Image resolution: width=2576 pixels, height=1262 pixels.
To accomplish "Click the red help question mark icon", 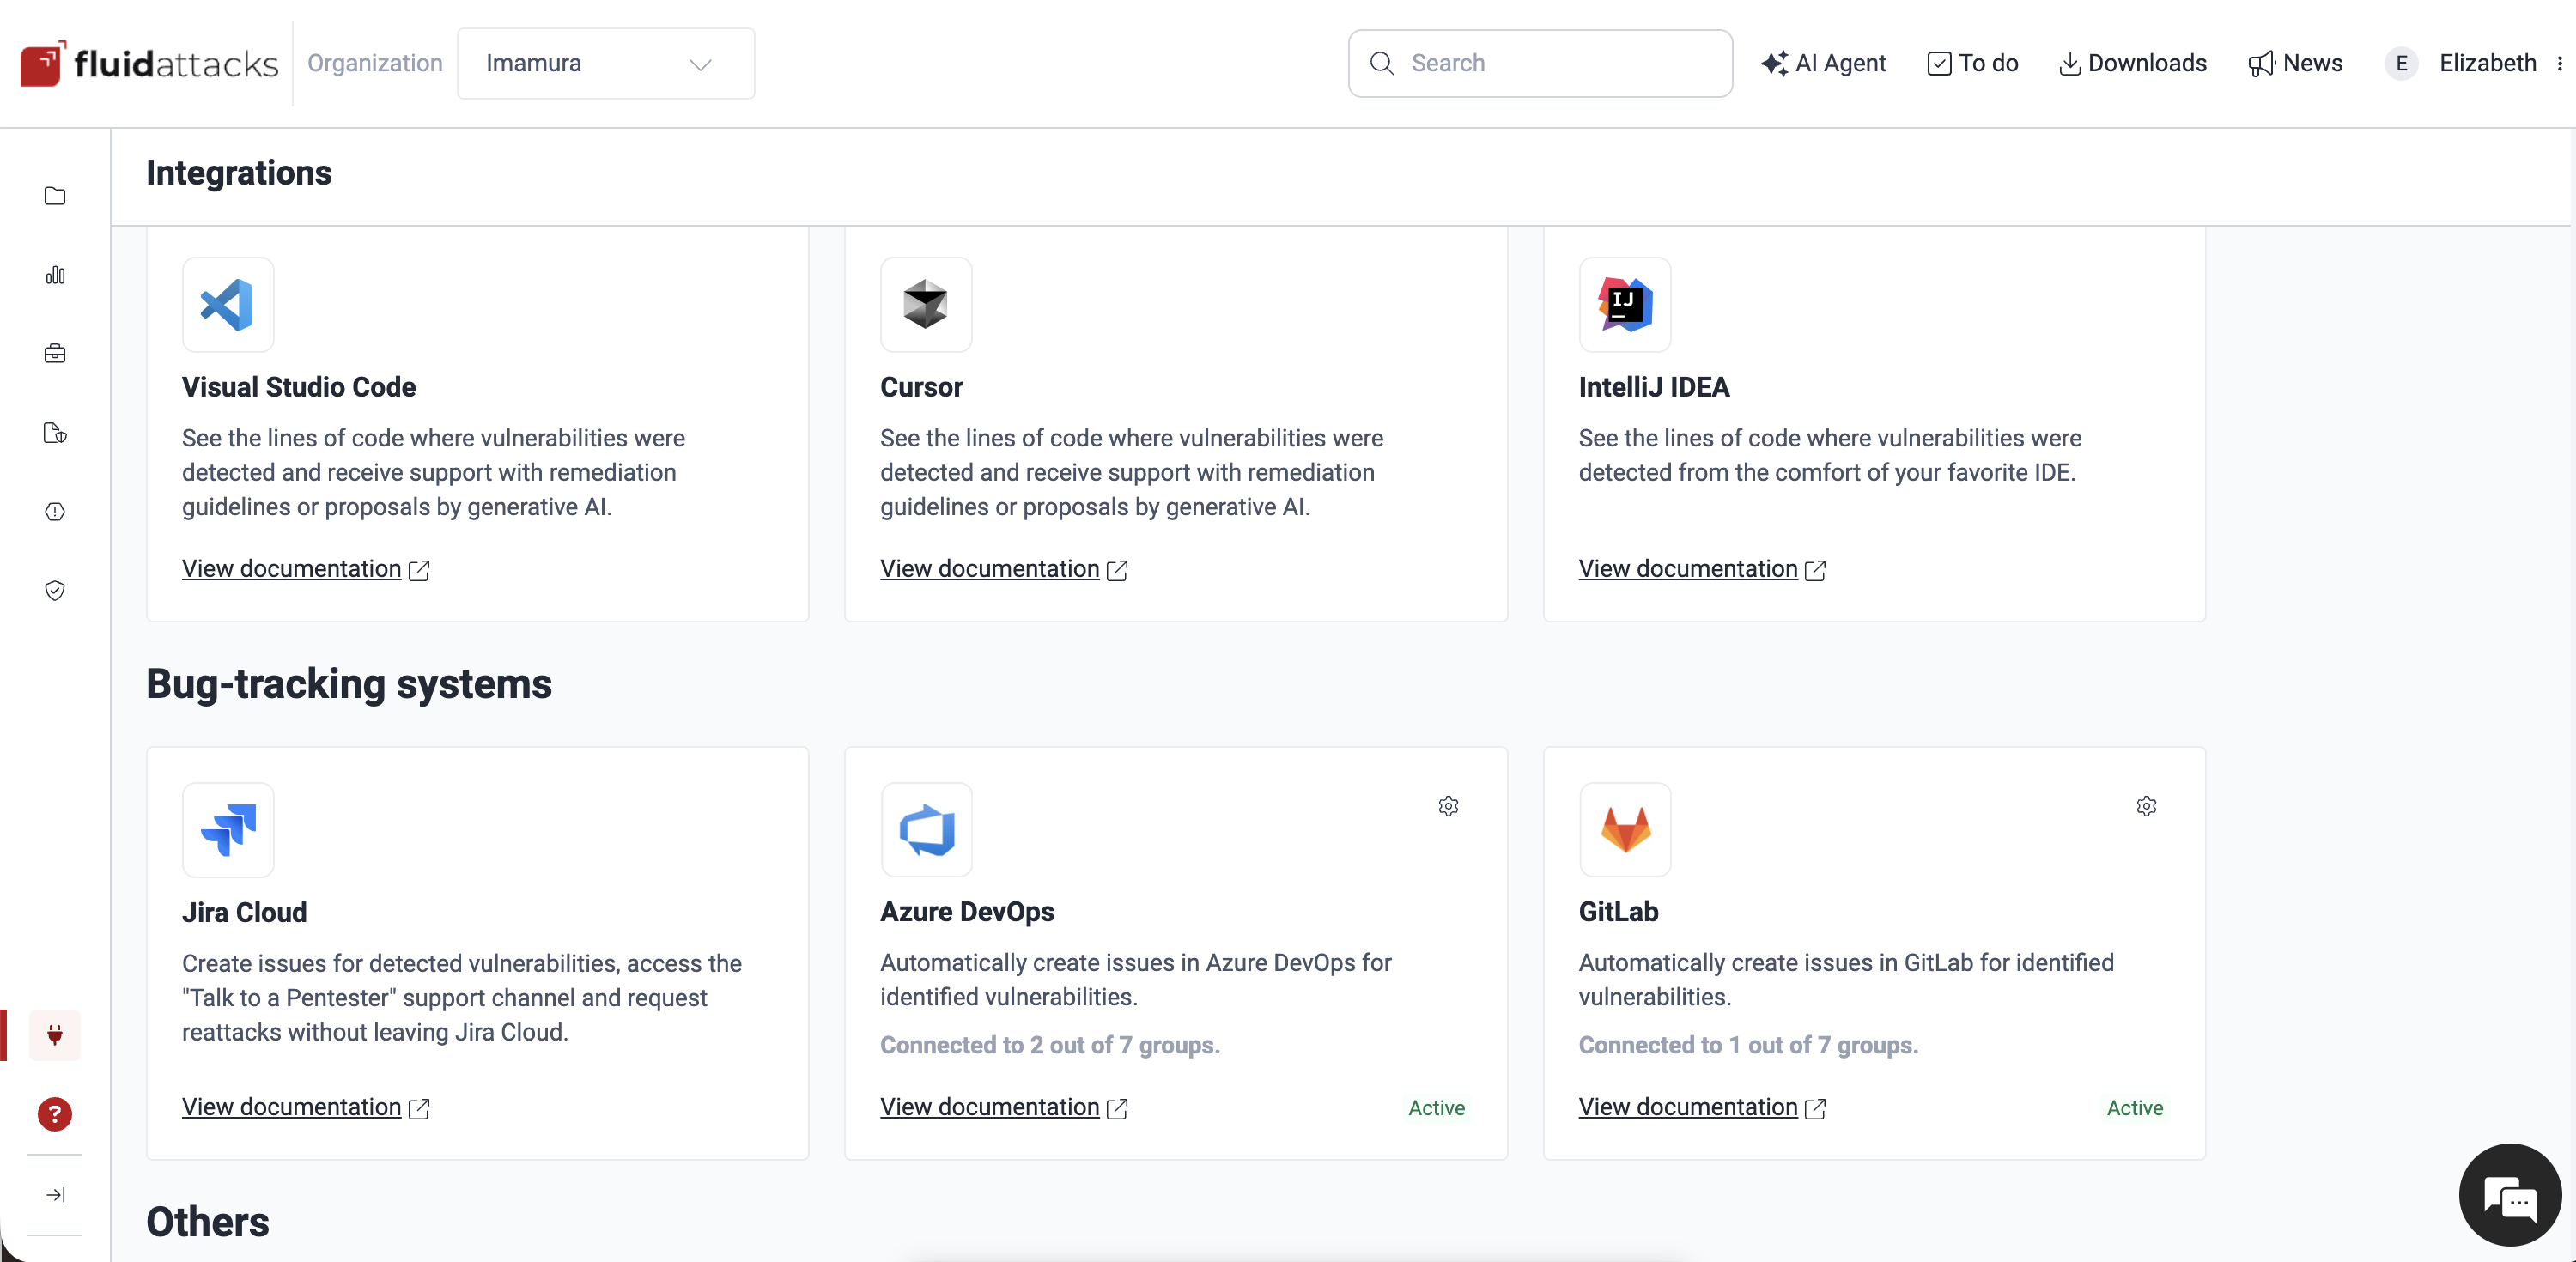I will [55, 1114].
